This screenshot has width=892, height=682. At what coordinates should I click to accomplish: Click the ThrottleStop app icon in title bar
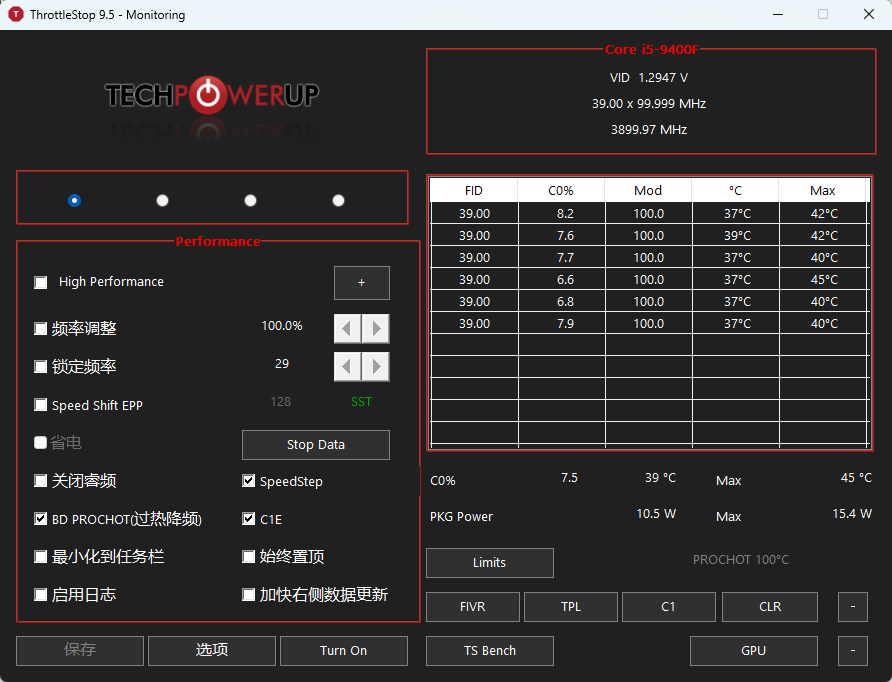point(16,14)
